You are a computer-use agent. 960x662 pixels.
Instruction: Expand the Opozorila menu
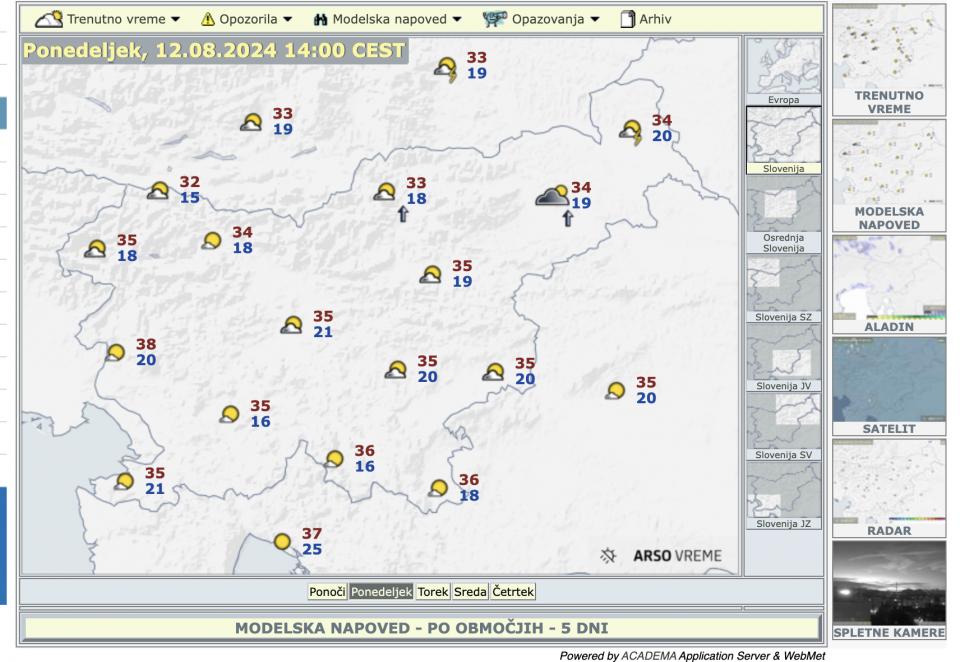[246, 19]
